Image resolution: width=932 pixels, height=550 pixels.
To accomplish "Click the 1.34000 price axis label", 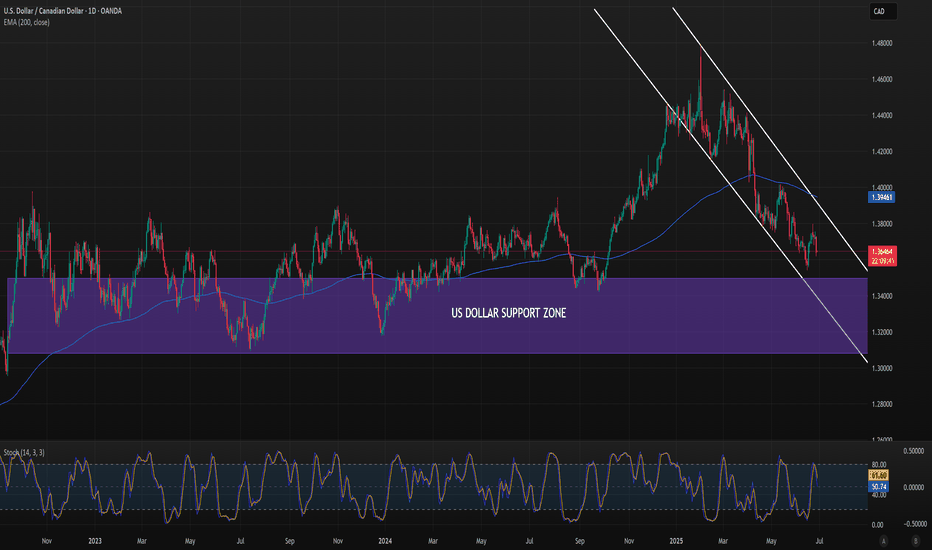I will [882, 296].
